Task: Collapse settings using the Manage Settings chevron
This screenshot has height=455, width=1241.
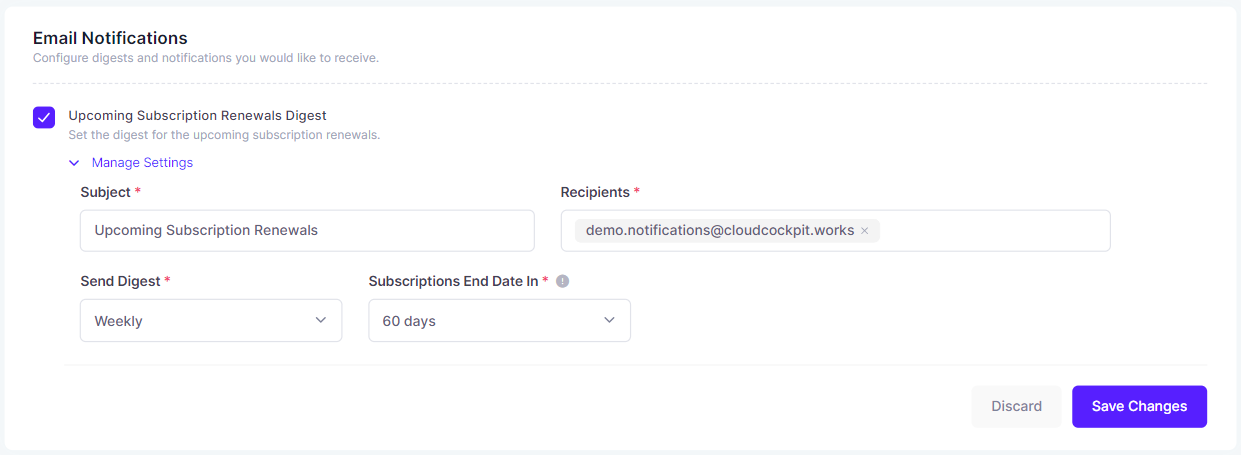Action: pos(74,163)
